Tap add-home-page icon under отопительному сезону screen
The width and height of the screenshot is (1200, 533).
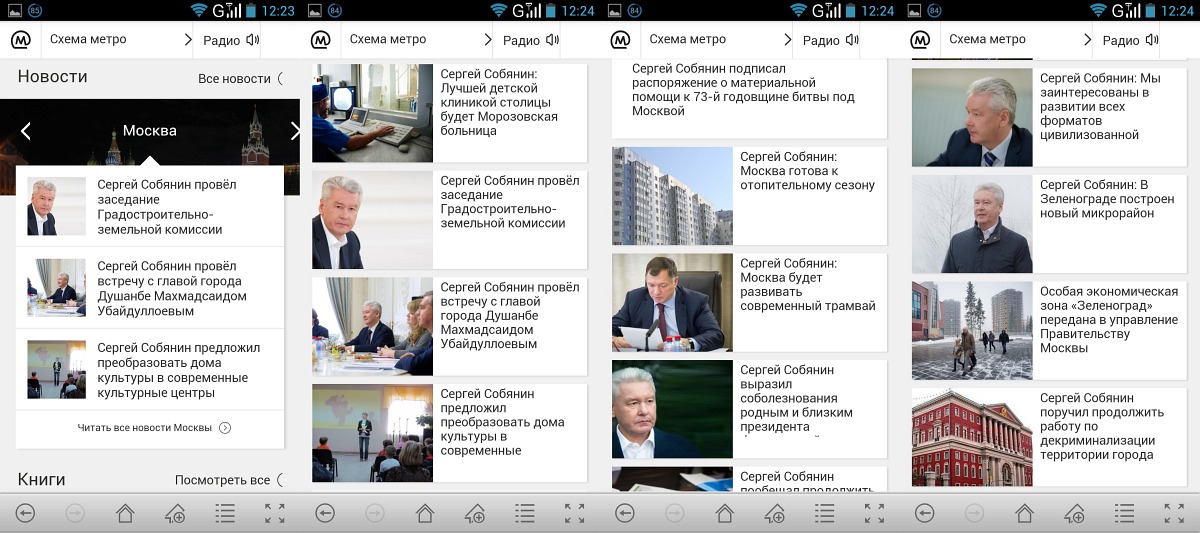pos(775,514)
